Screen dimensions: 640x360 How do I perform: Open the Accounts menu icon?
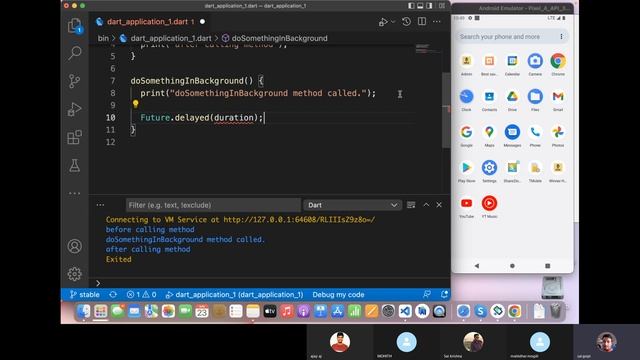(74, 246)
